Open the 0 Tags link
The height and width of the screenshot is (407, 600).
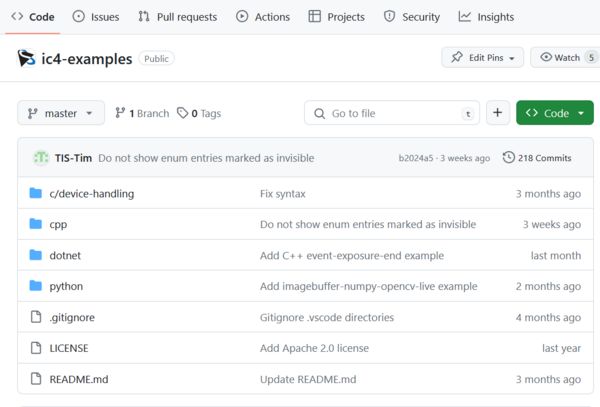198,113
